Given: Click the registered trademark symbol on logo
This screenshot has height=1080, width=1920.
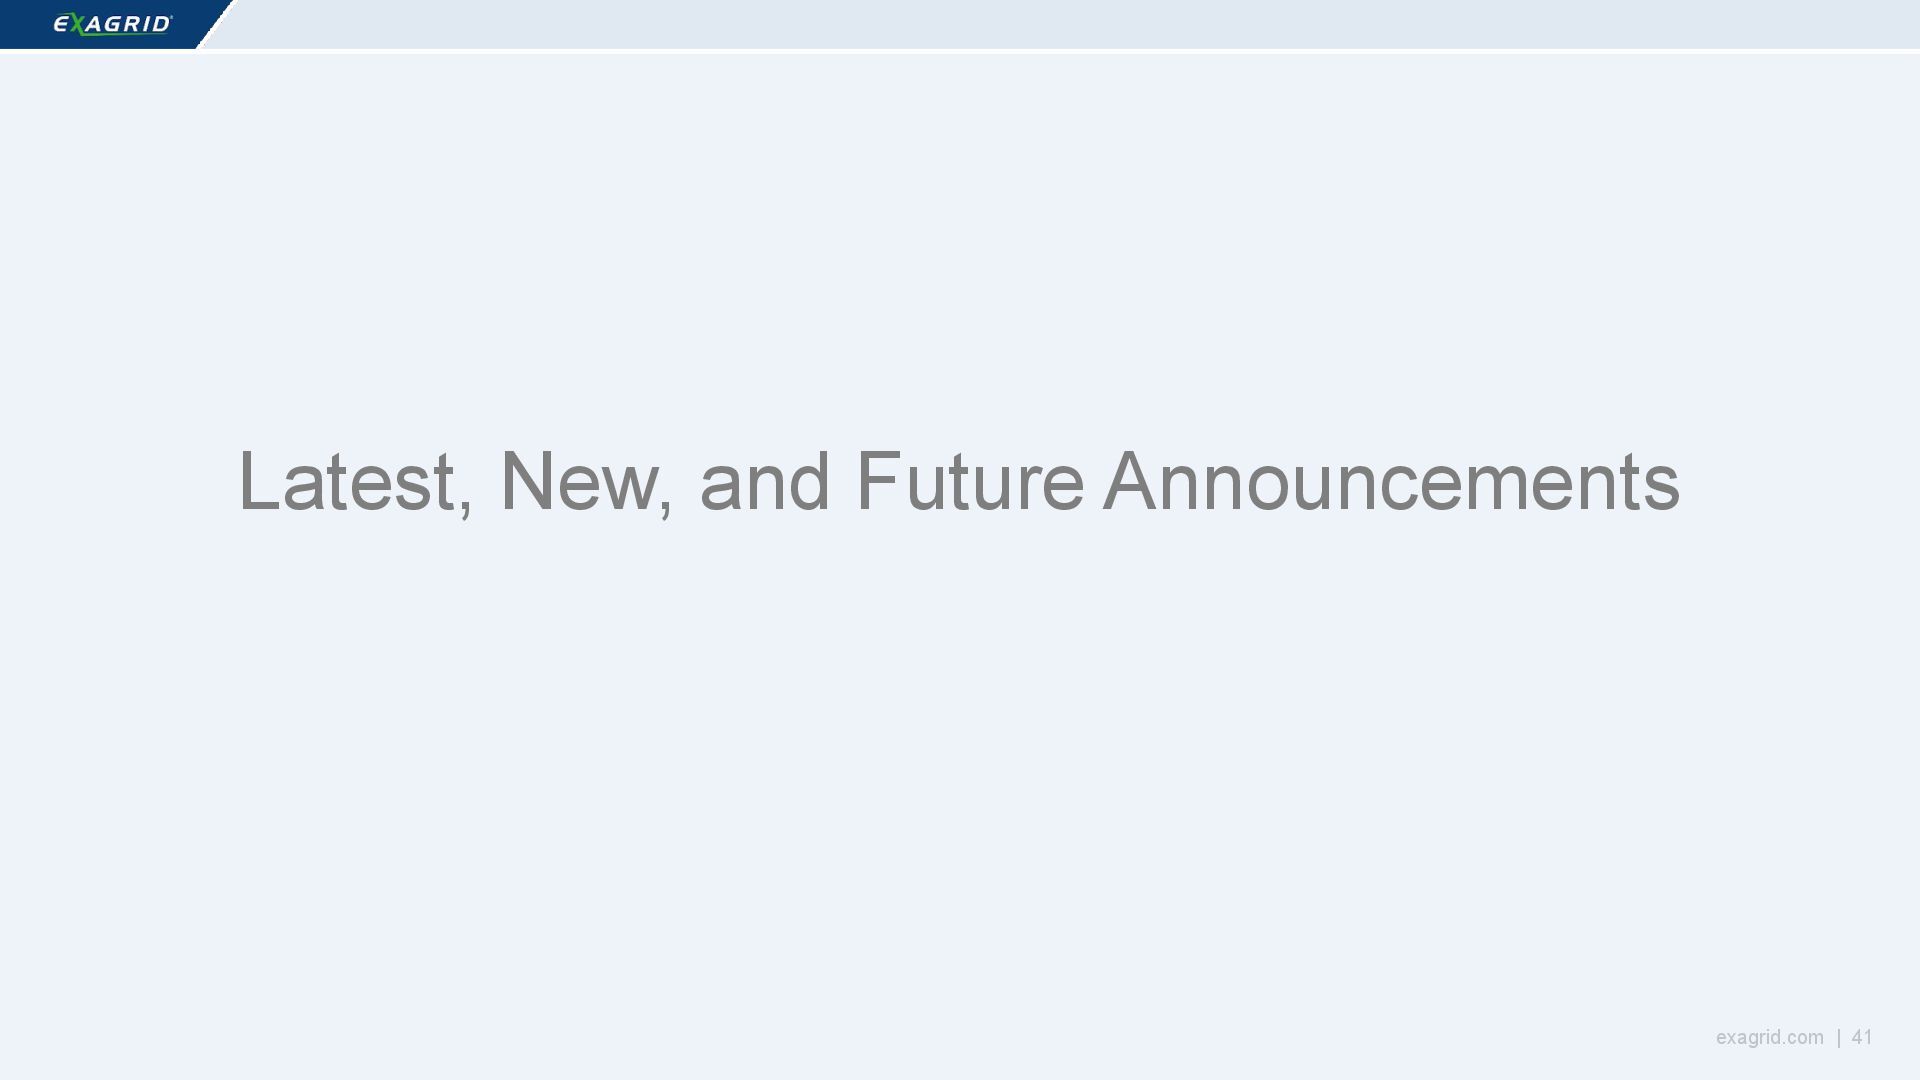Looking at the screenshot, I should coord(171,17).
